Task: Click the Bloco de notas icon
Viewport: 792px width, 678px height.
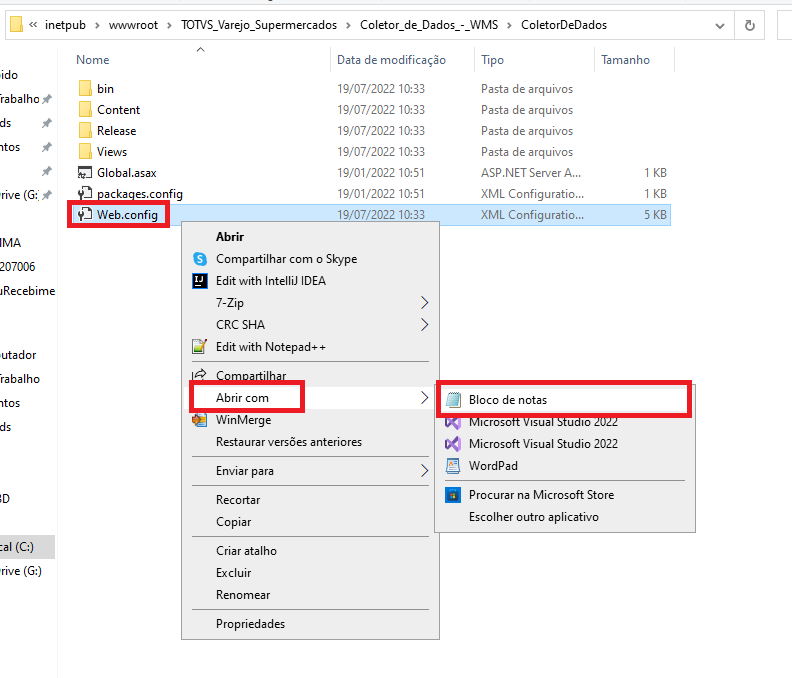Action: [x=452, y=400]
